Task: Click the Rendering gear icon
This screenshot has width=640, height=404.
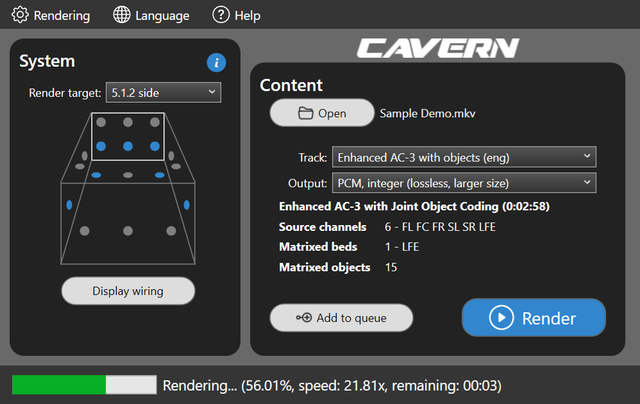Action: click(20, 15)
